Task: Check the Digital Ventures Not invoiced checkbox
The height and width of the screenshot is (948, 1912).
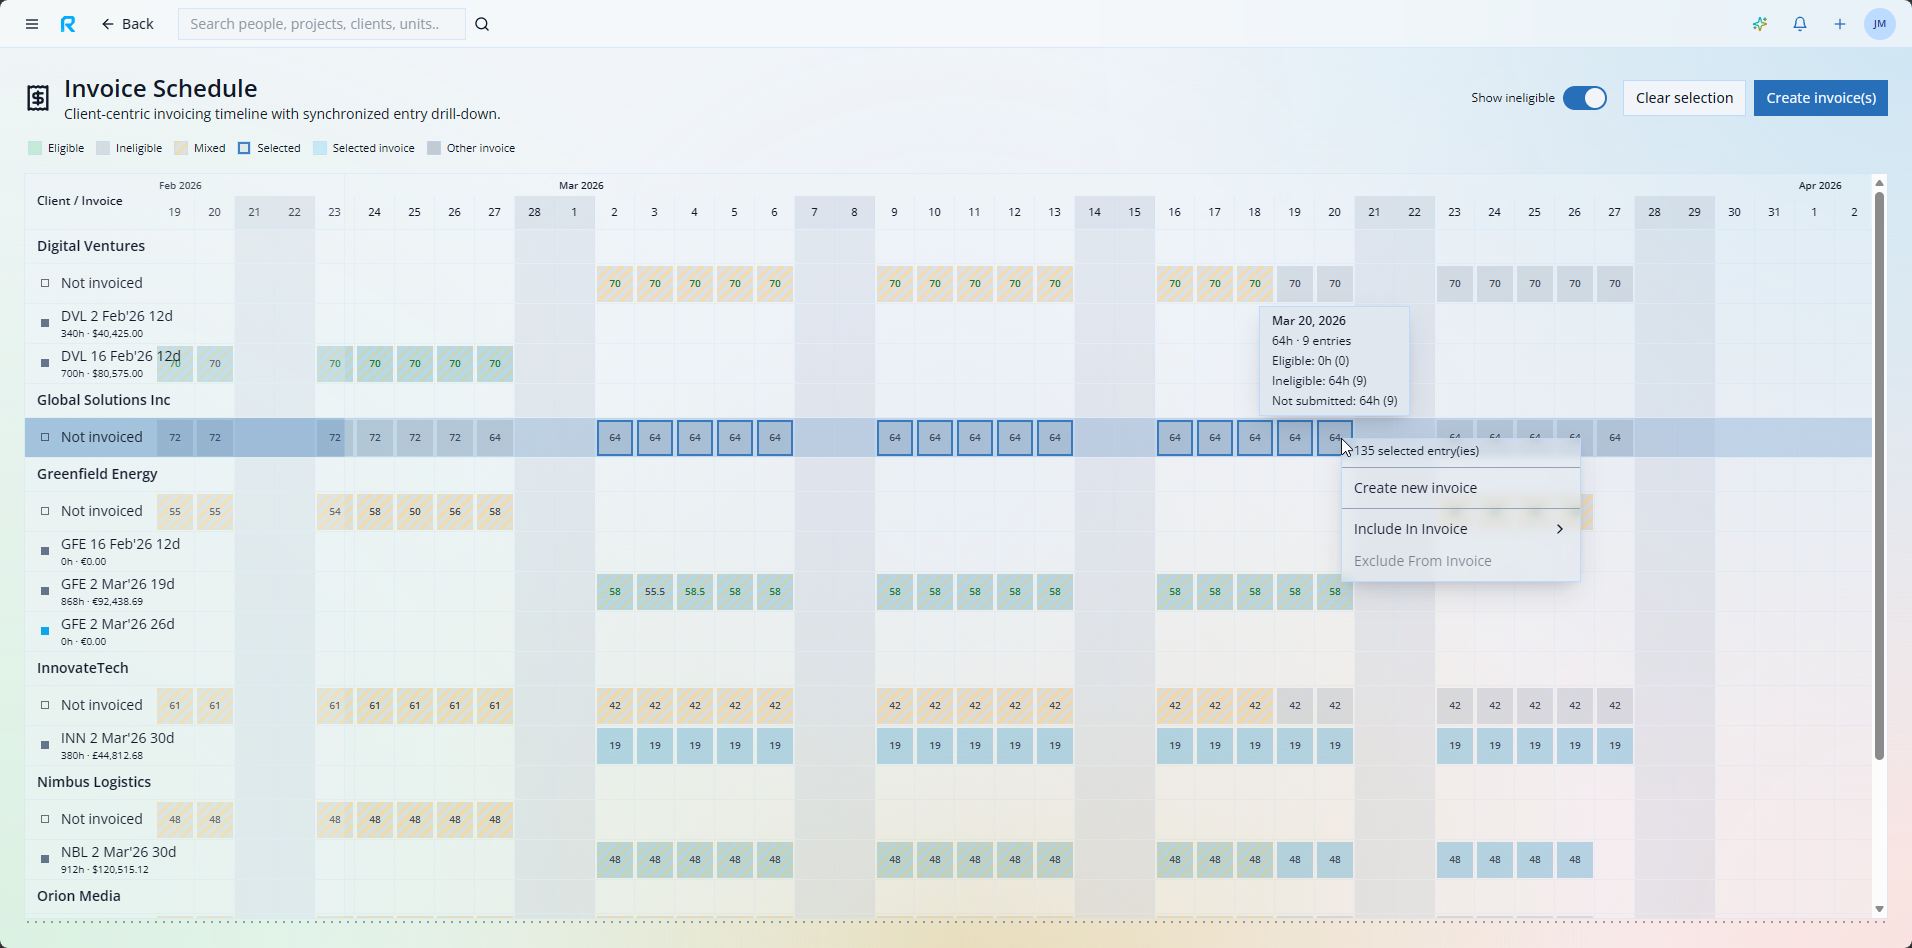Action: click(x=44, y=283)
